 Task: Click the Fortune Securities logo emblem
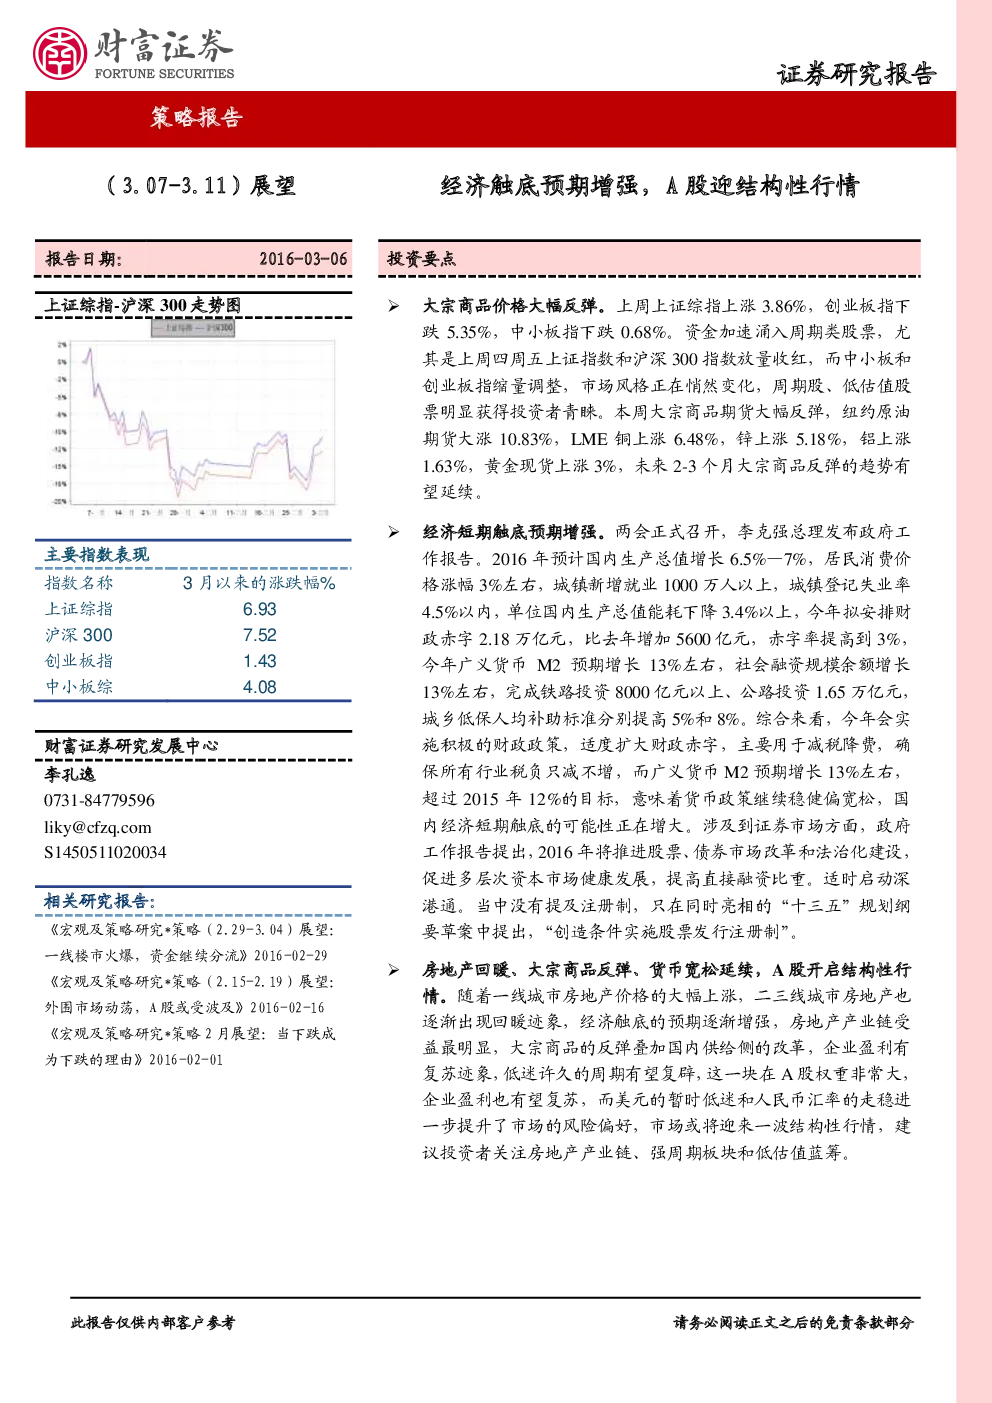[x=60, y=53]
